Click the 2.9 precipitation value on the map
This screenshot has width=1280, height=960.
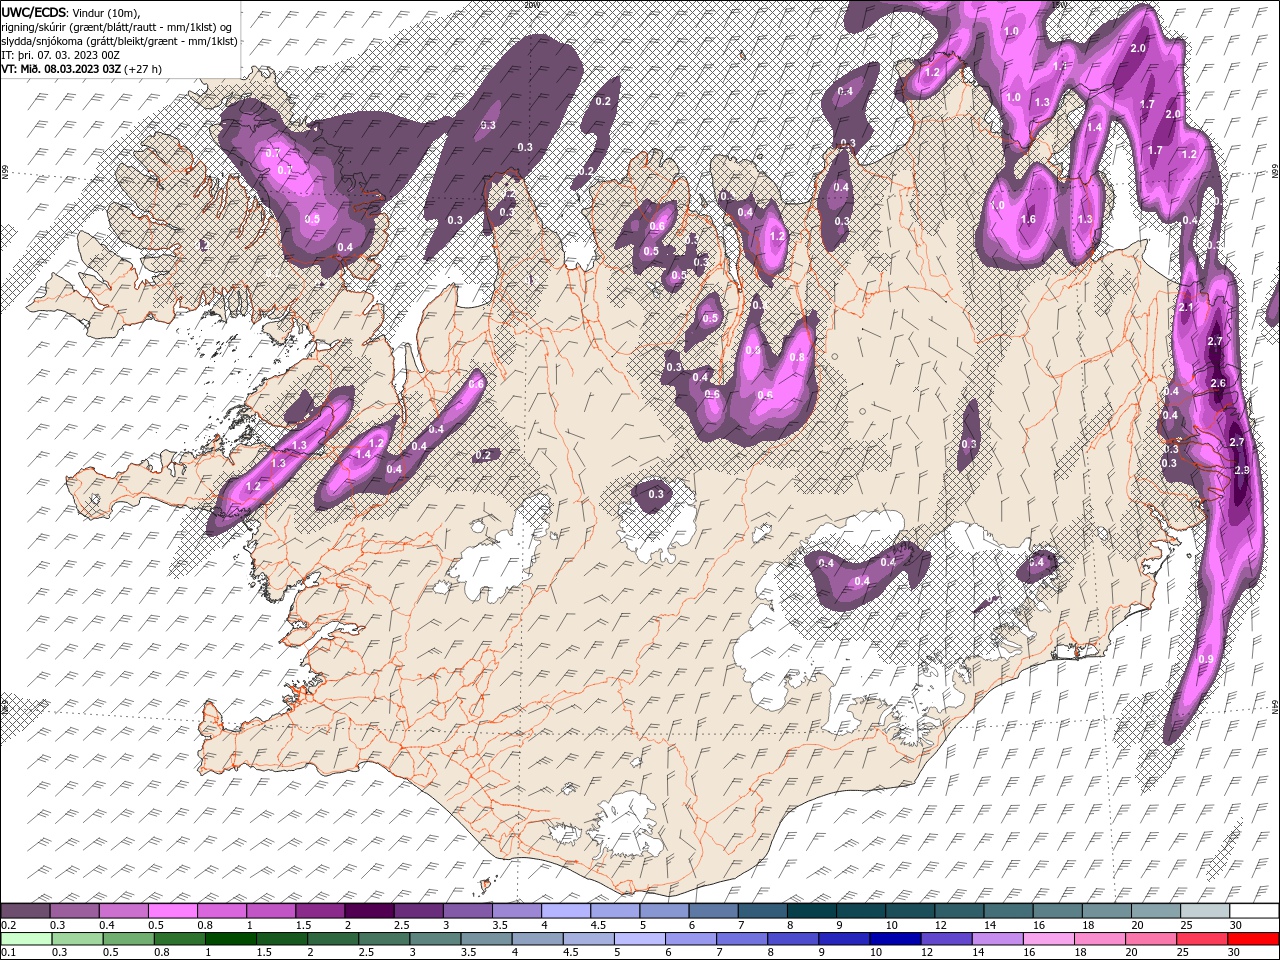pos(1242,470)
